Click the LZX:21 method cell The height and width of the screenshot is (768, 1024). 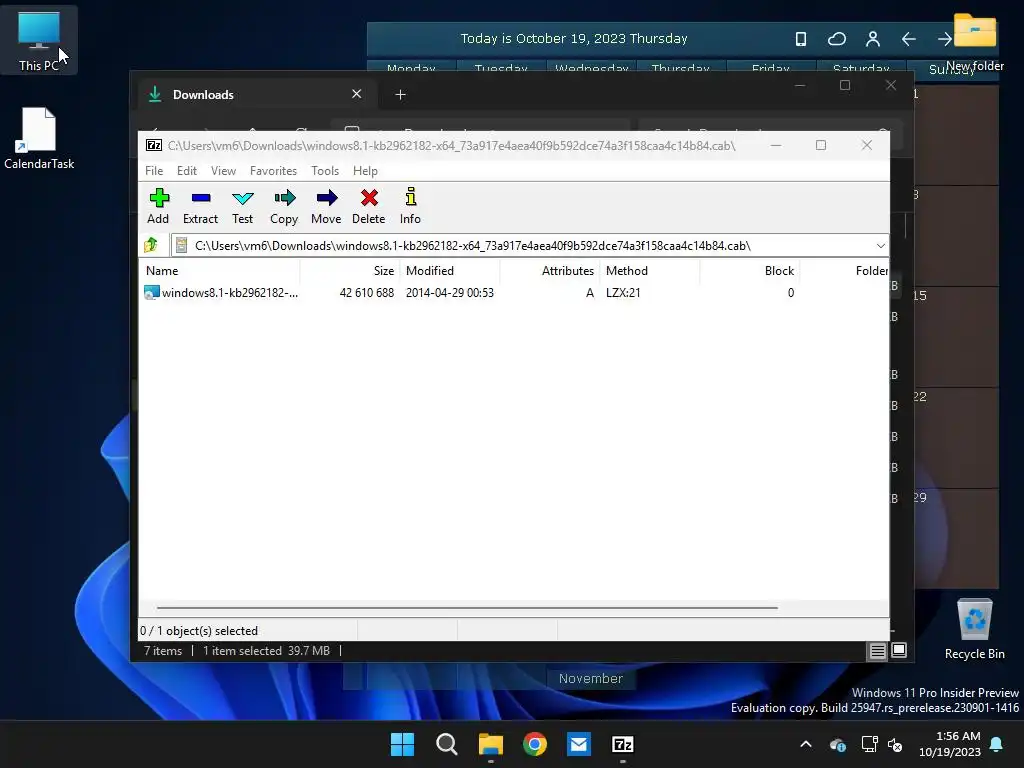pyautogui.click(x=623, y=293)
